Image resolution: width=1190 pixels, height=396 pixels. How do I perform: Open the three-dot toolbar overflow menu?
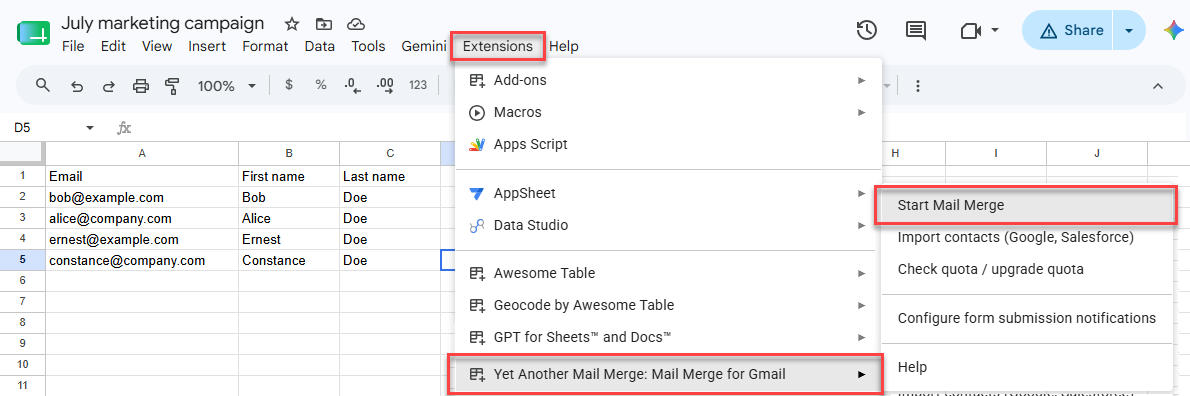click(918, 86)
